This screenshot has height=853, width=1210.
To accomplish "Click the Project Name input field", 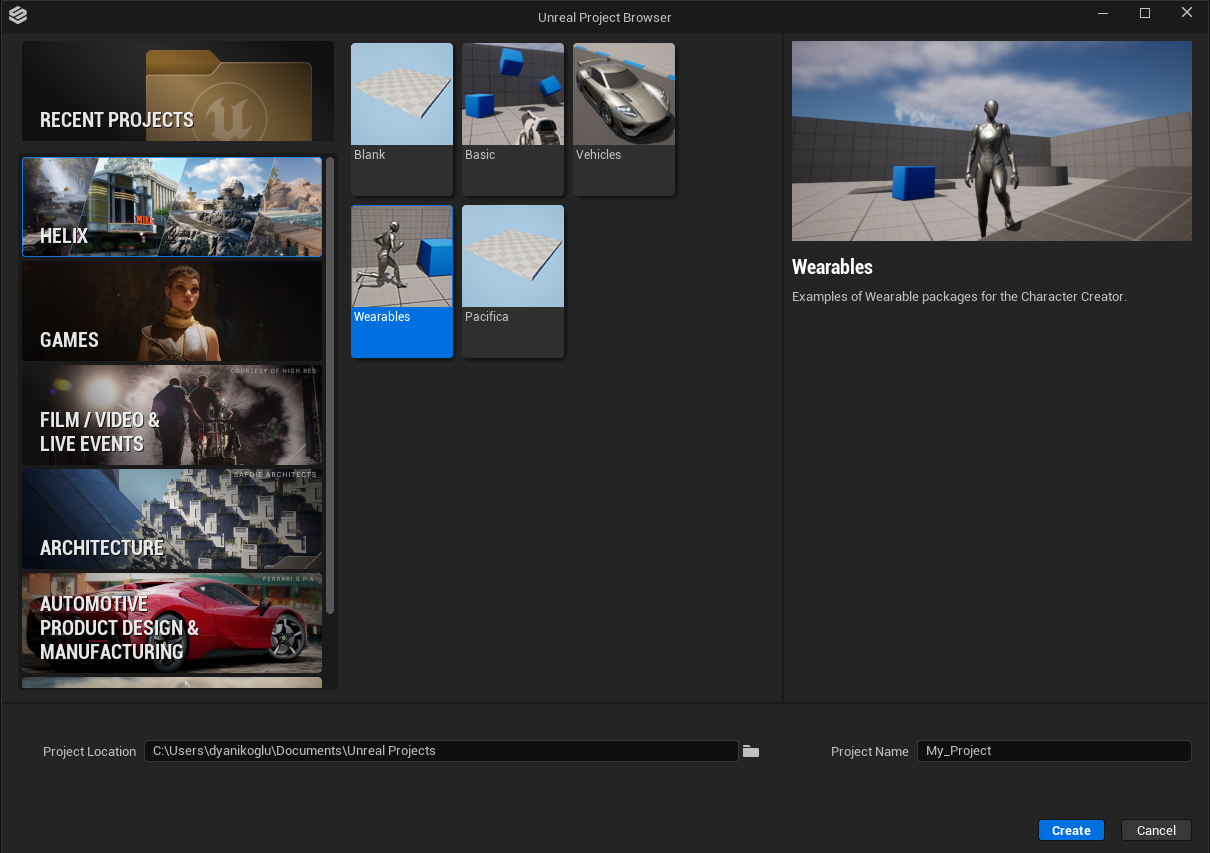I will tap(1054, 751).
